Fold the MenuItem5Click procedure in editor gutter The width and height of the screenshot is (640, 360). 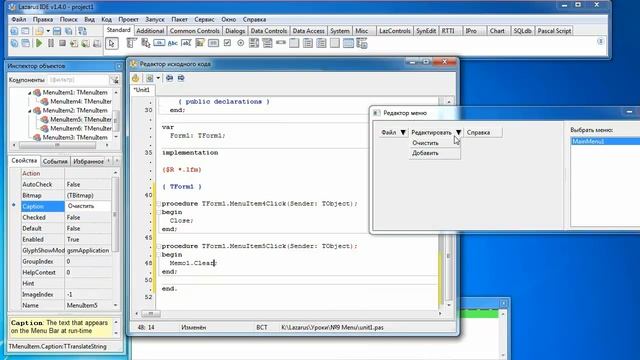[158, 246]
